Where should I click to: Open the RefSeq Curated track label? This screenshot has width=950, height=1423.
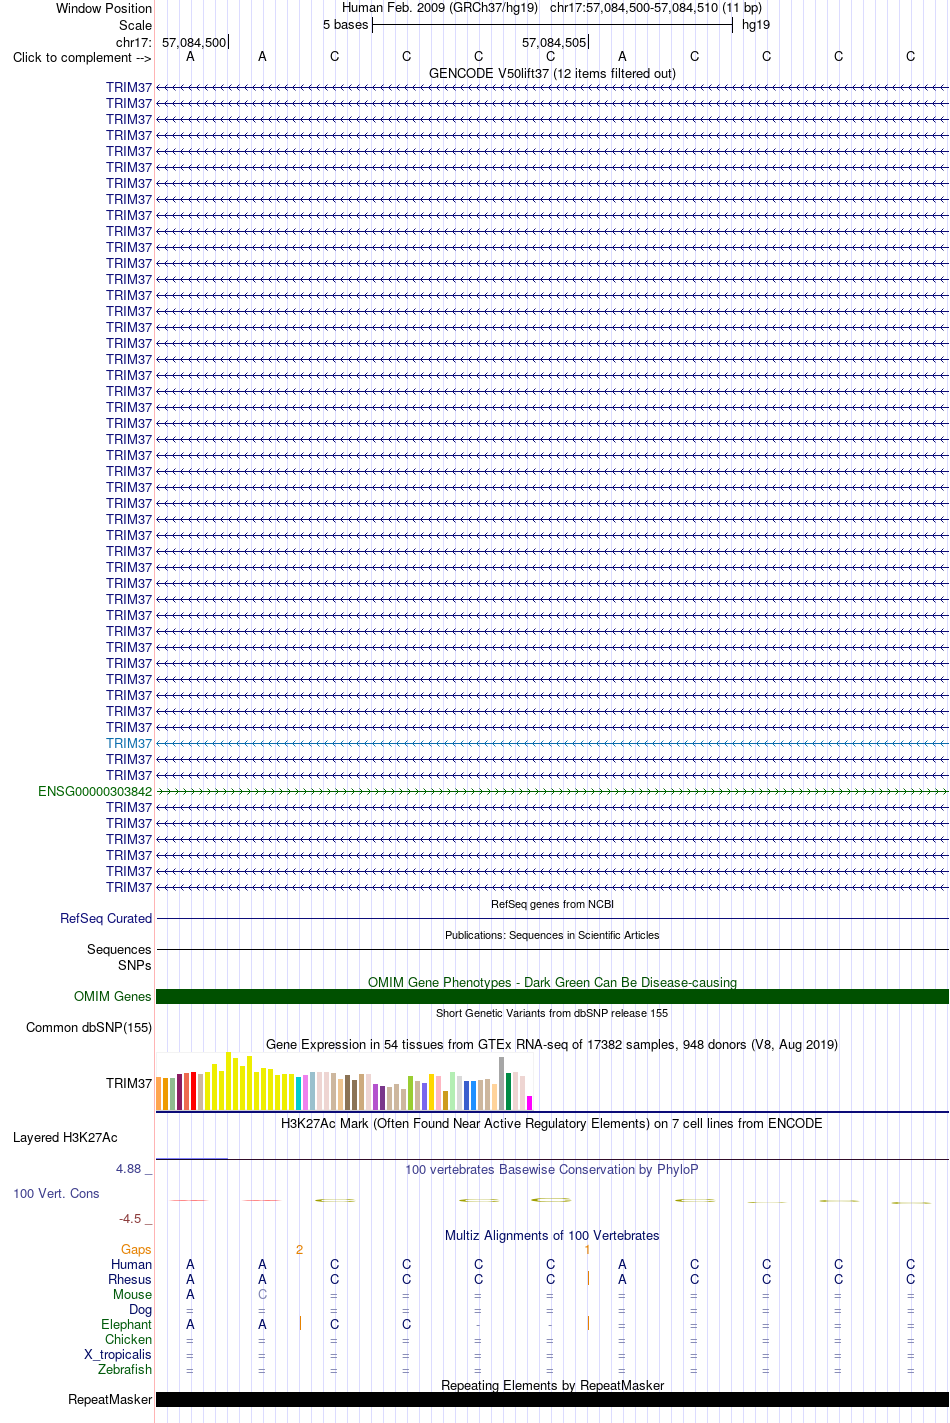(106, 918)
